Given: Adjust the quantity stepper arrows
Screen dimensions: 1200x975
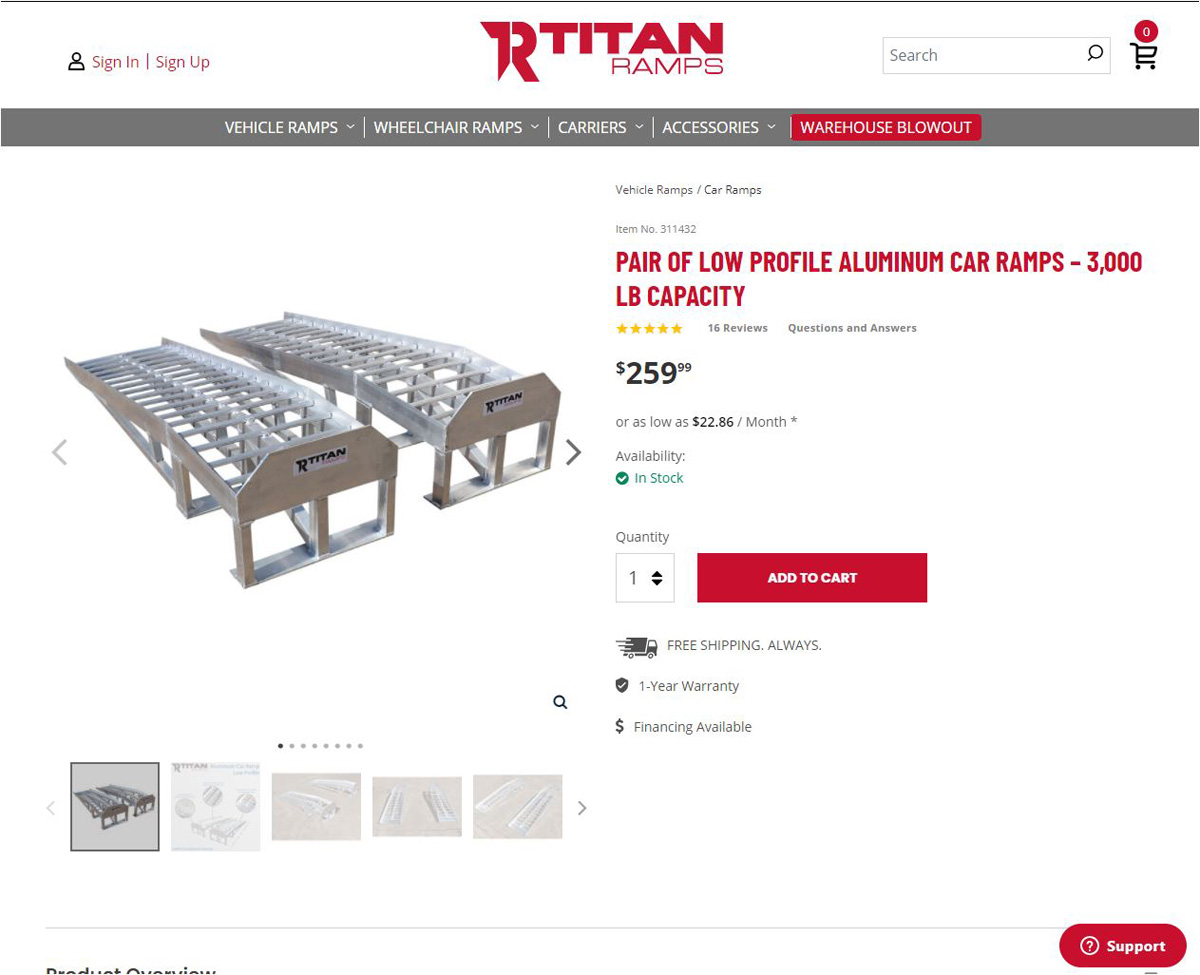Looking at the screenshot, I should tap(657, 578).
